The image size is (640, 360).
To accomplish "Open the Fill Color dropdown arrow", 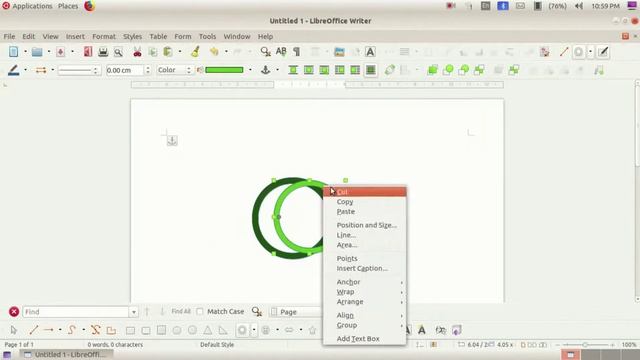I will pyautogui.click(x=250, y=70).
